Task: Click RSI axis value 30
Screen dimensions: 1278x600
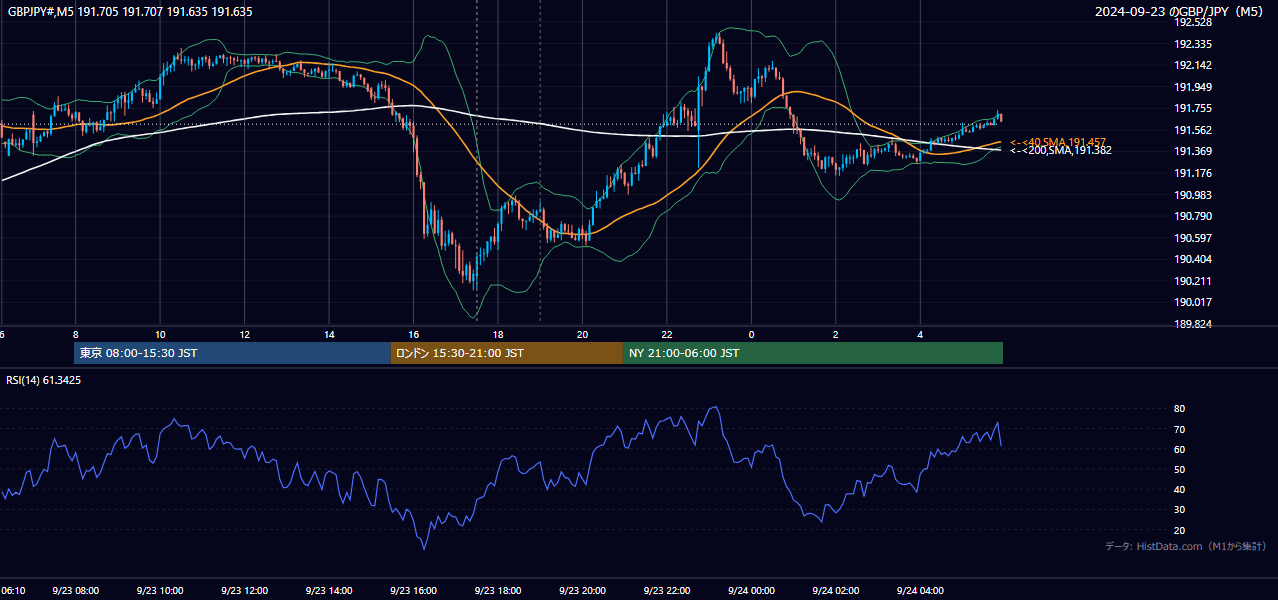Action: [x=1179, y=510]
